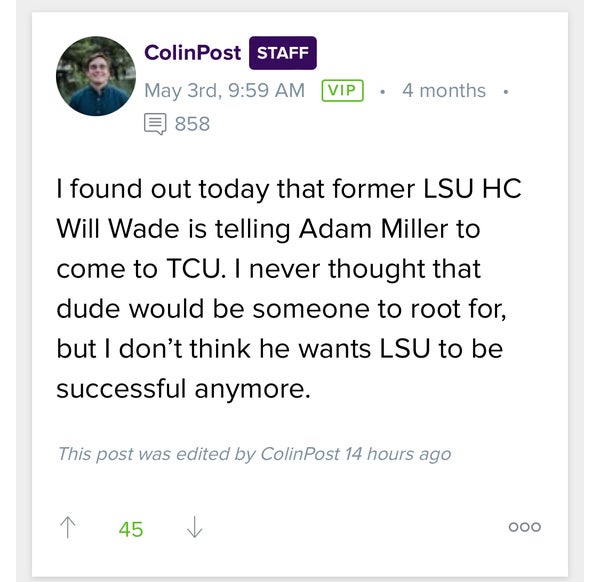Click the dot separator after 4 months

[x=506, y=92]
